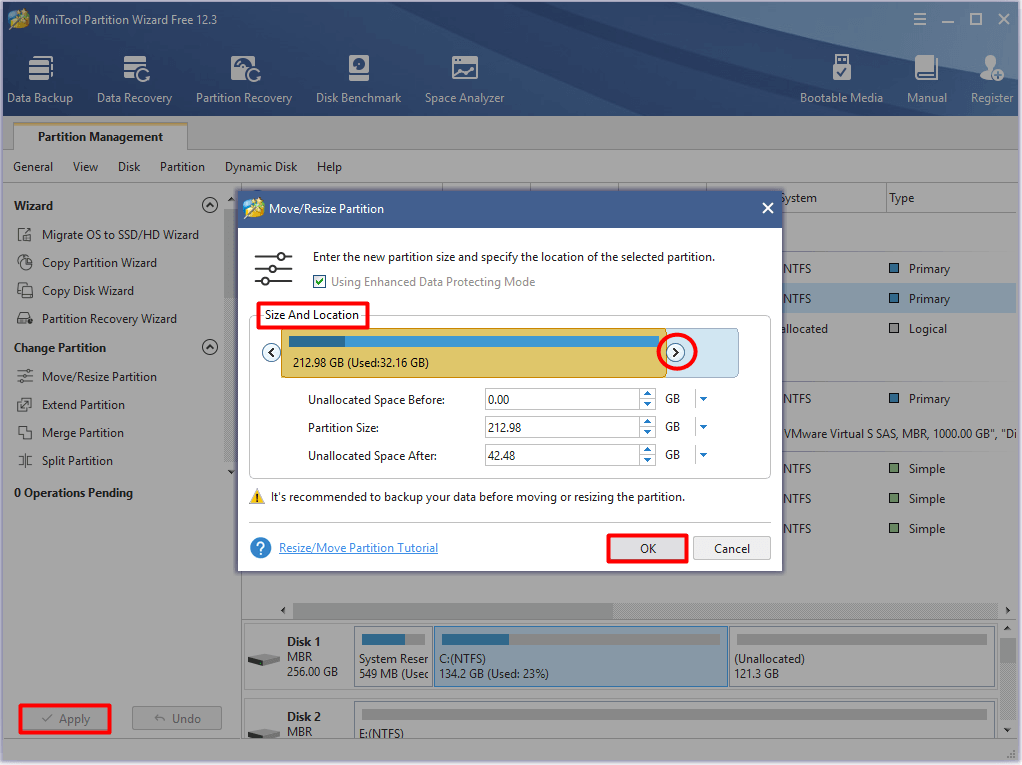
Task: Click Cancel in the resize dialog
Action: point(731,548)
